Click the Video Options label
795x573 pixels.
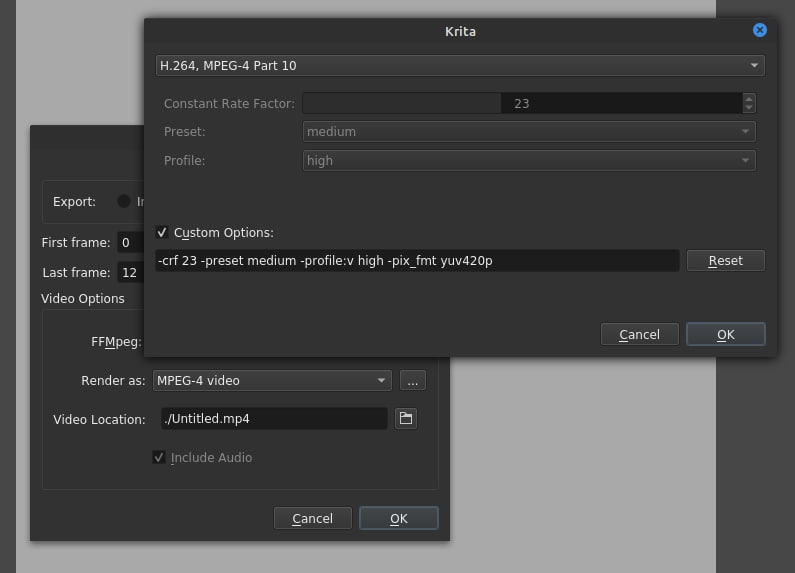point(83,299)
